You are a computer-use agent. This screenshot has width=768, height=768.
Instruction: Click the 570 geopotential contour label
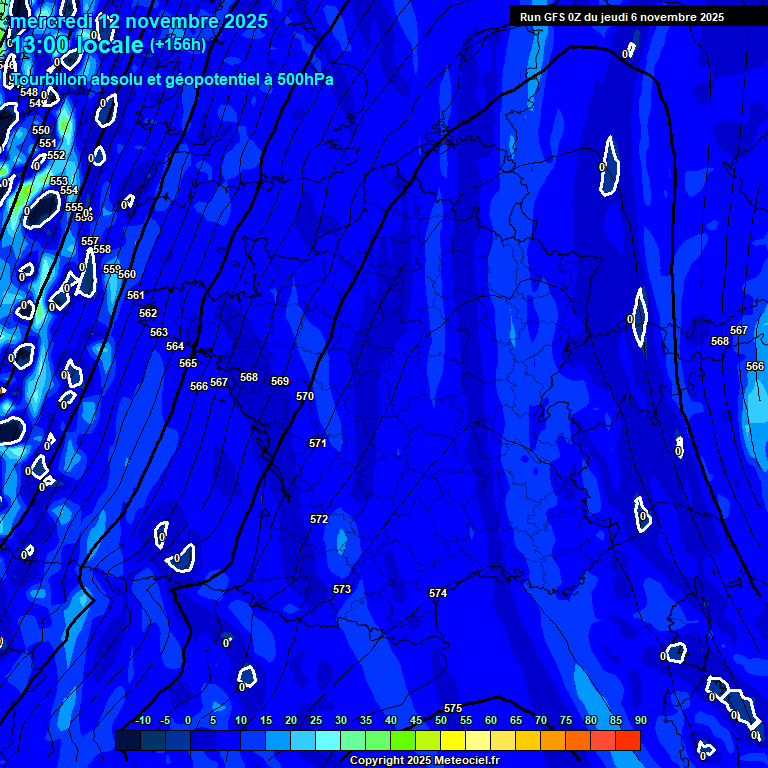[x=305, y=396]
